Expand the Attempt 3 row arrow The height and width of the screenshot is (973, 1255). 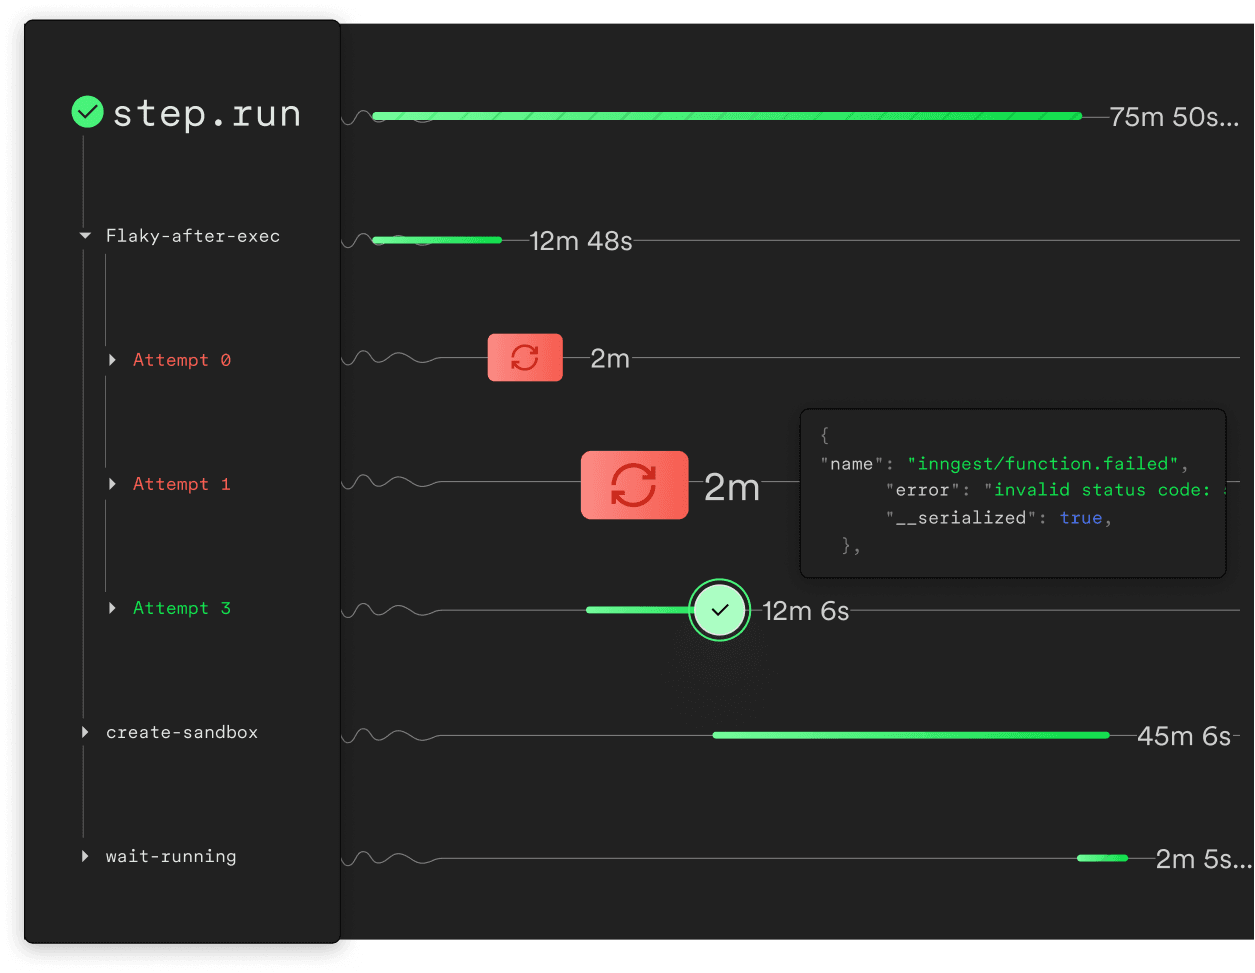point(112,608)
